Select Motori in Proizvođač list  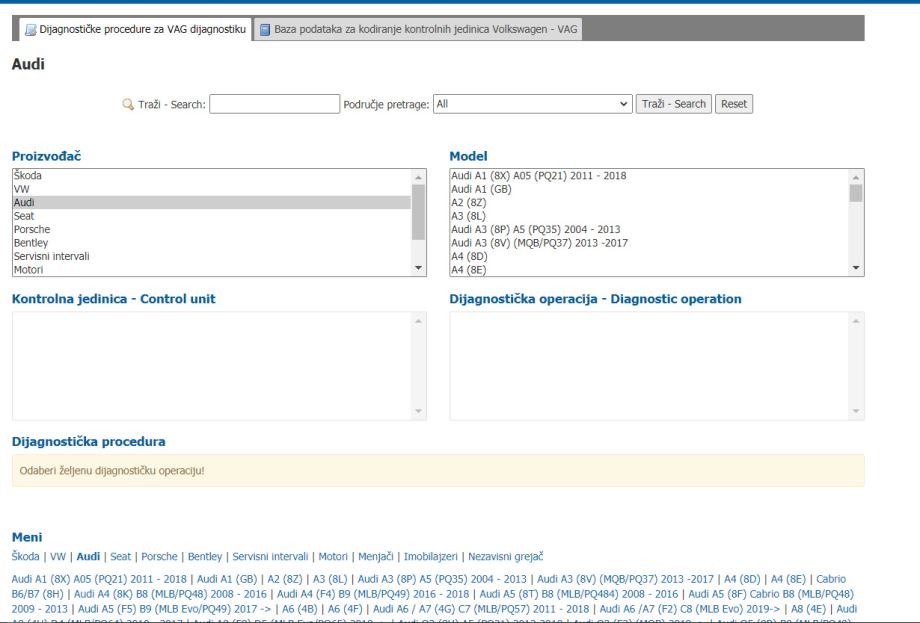coord(212,270)
